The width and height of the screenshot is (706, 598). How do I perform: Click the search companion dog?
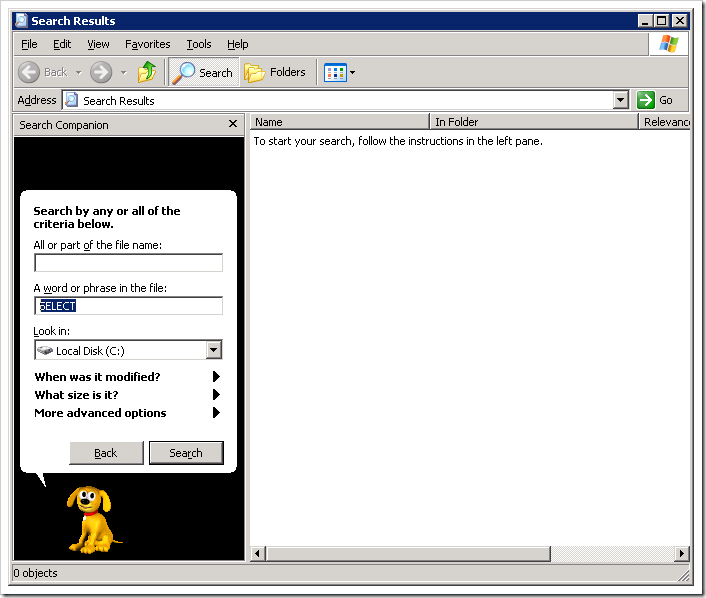(92, 519)
